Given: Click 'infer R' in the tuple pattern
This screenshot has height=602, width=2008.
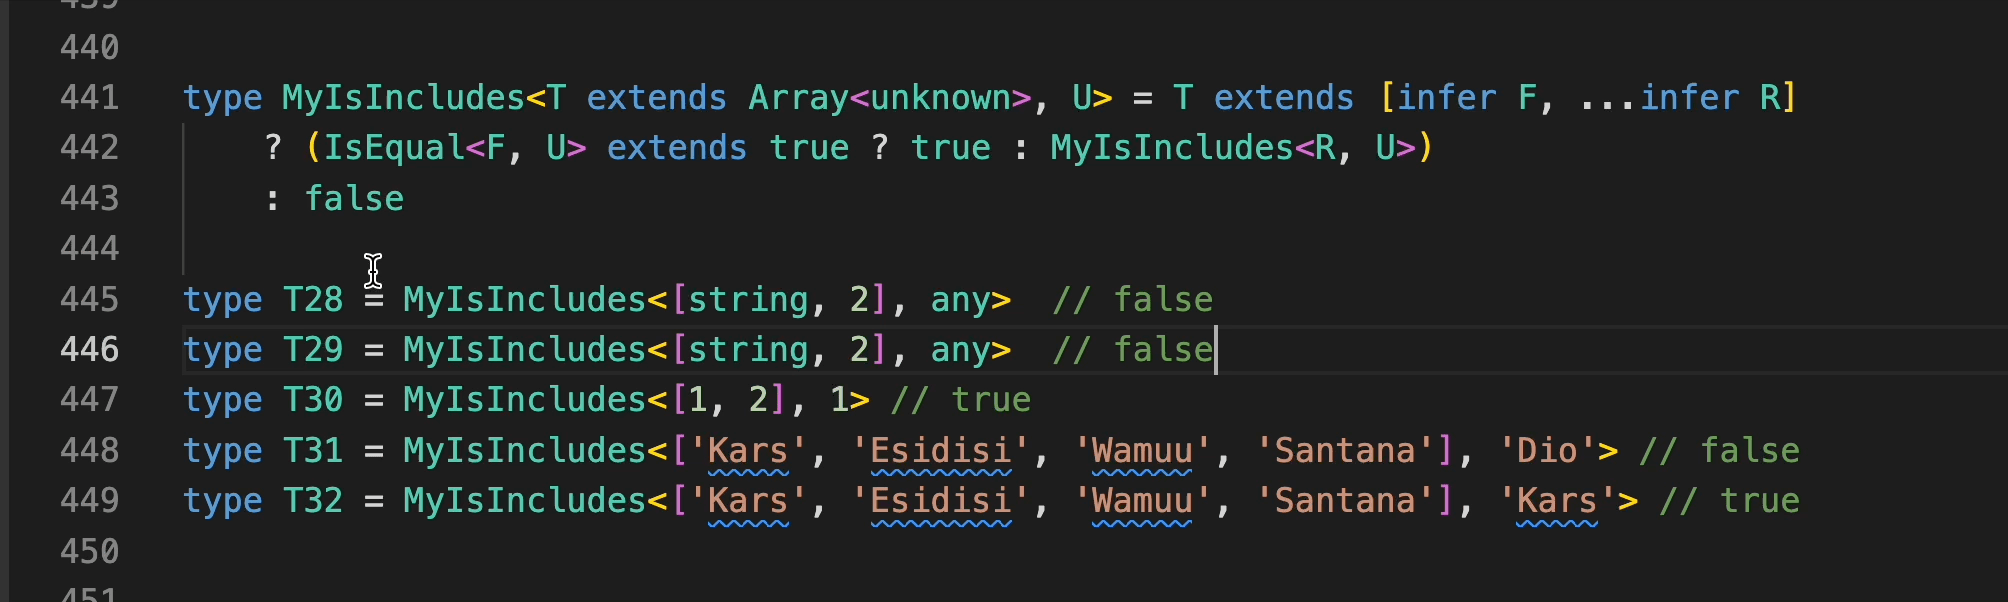Looking at the screenshot, I should pos(1708,98).
